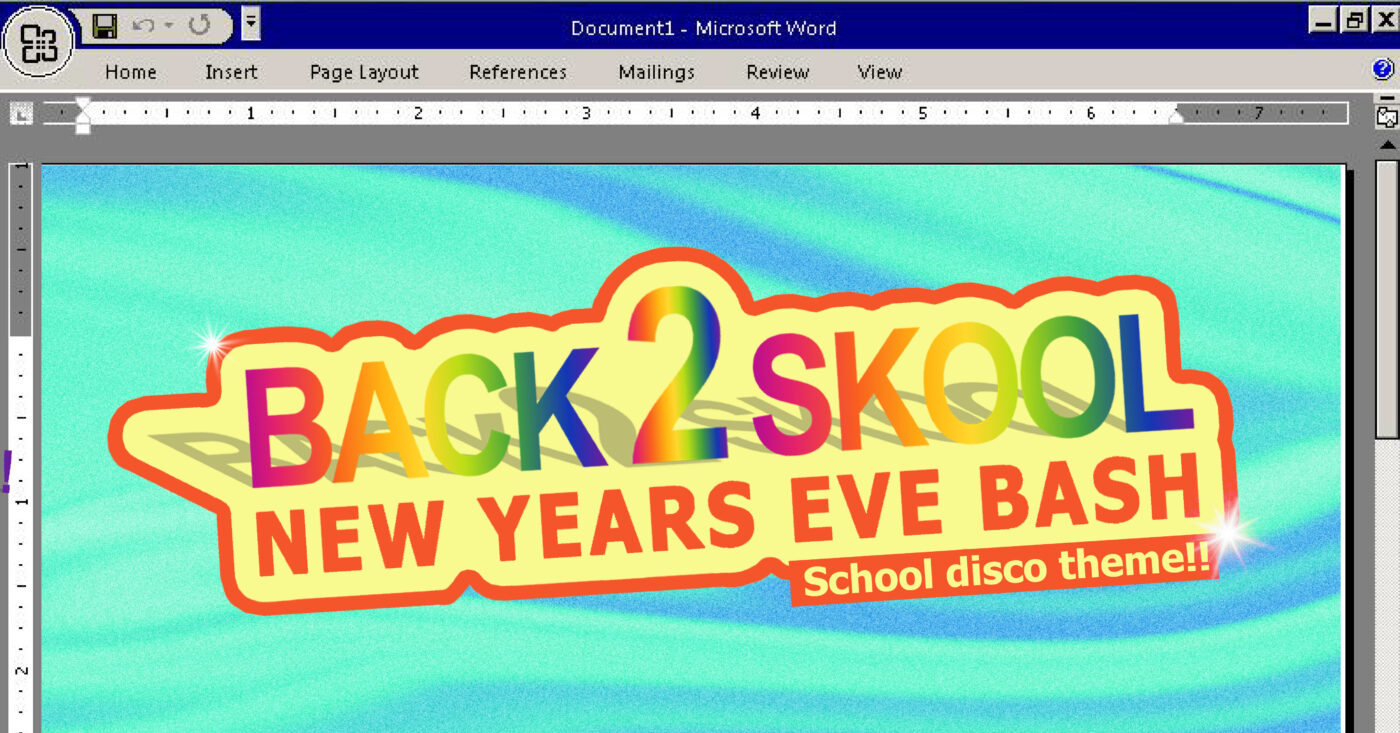Image resolution: width=1400 pixels, height=733 pixels.
Task: Click the vertical scrollbar thumb
Action: [x=1387, y=300]
